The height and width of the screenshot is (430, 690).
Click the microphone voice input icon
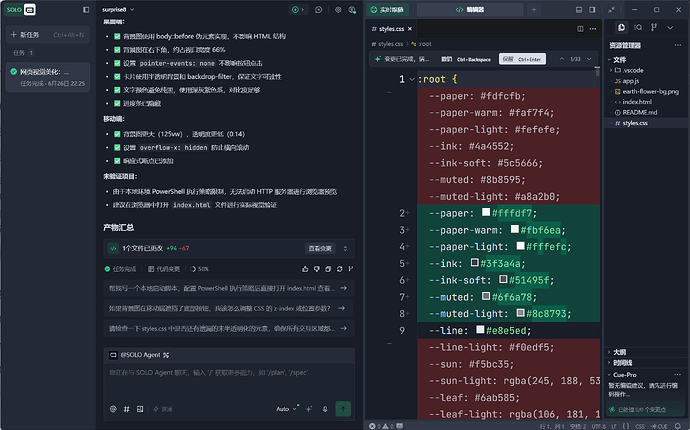(325, 409)
